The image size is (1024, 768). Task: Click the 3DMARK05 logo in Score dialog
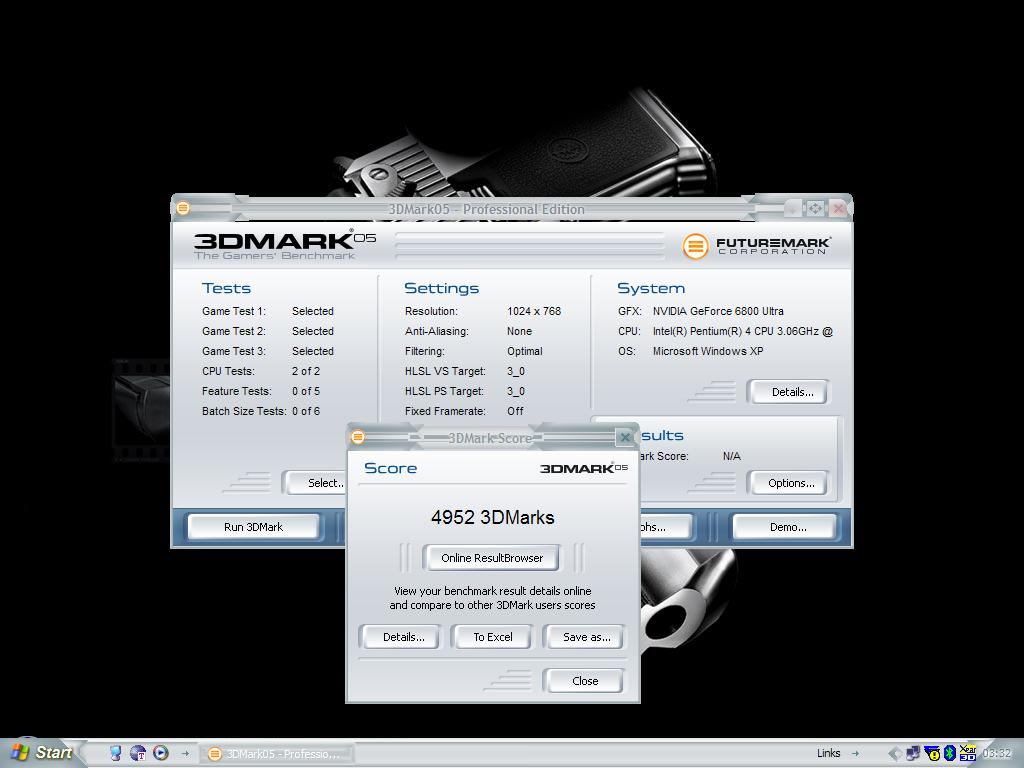(x=584, y=468)
